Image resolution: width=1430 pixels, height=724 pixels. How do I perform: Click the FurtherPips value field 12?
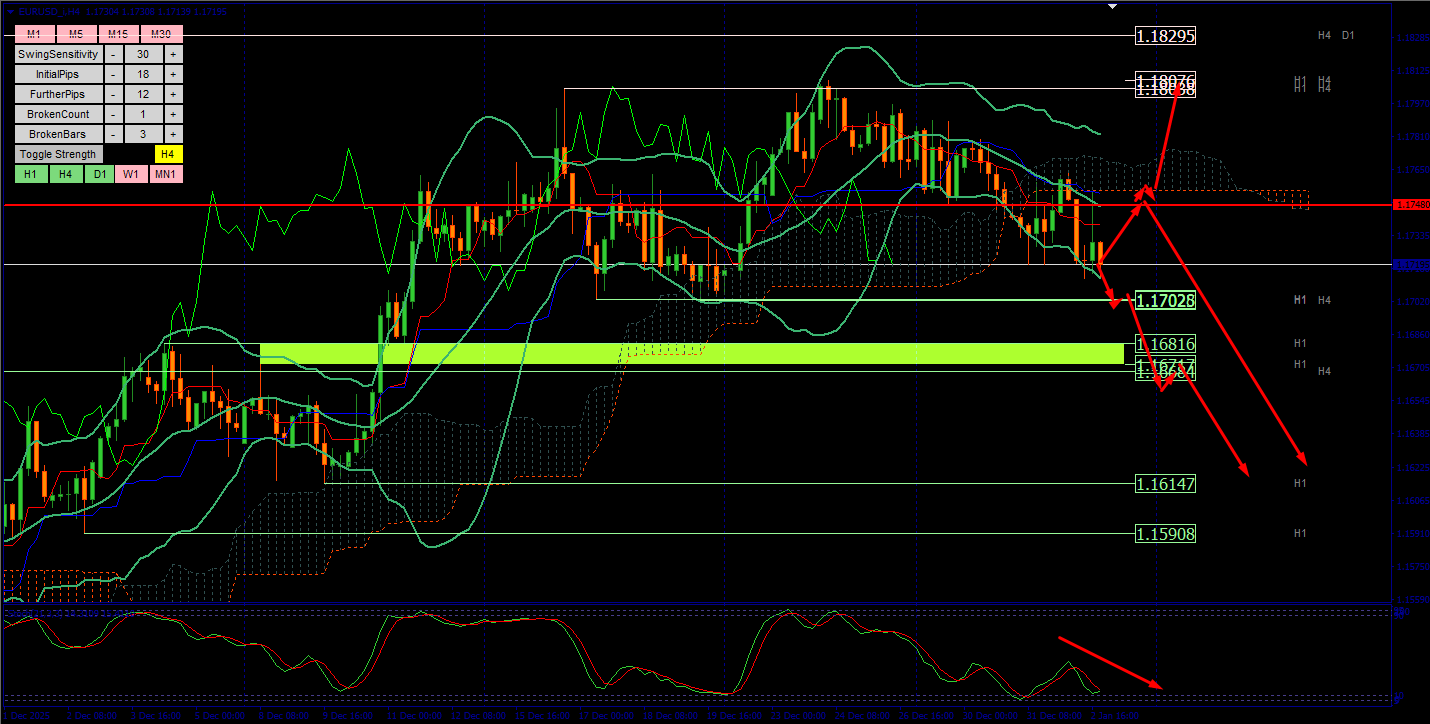tap(143, 94)
